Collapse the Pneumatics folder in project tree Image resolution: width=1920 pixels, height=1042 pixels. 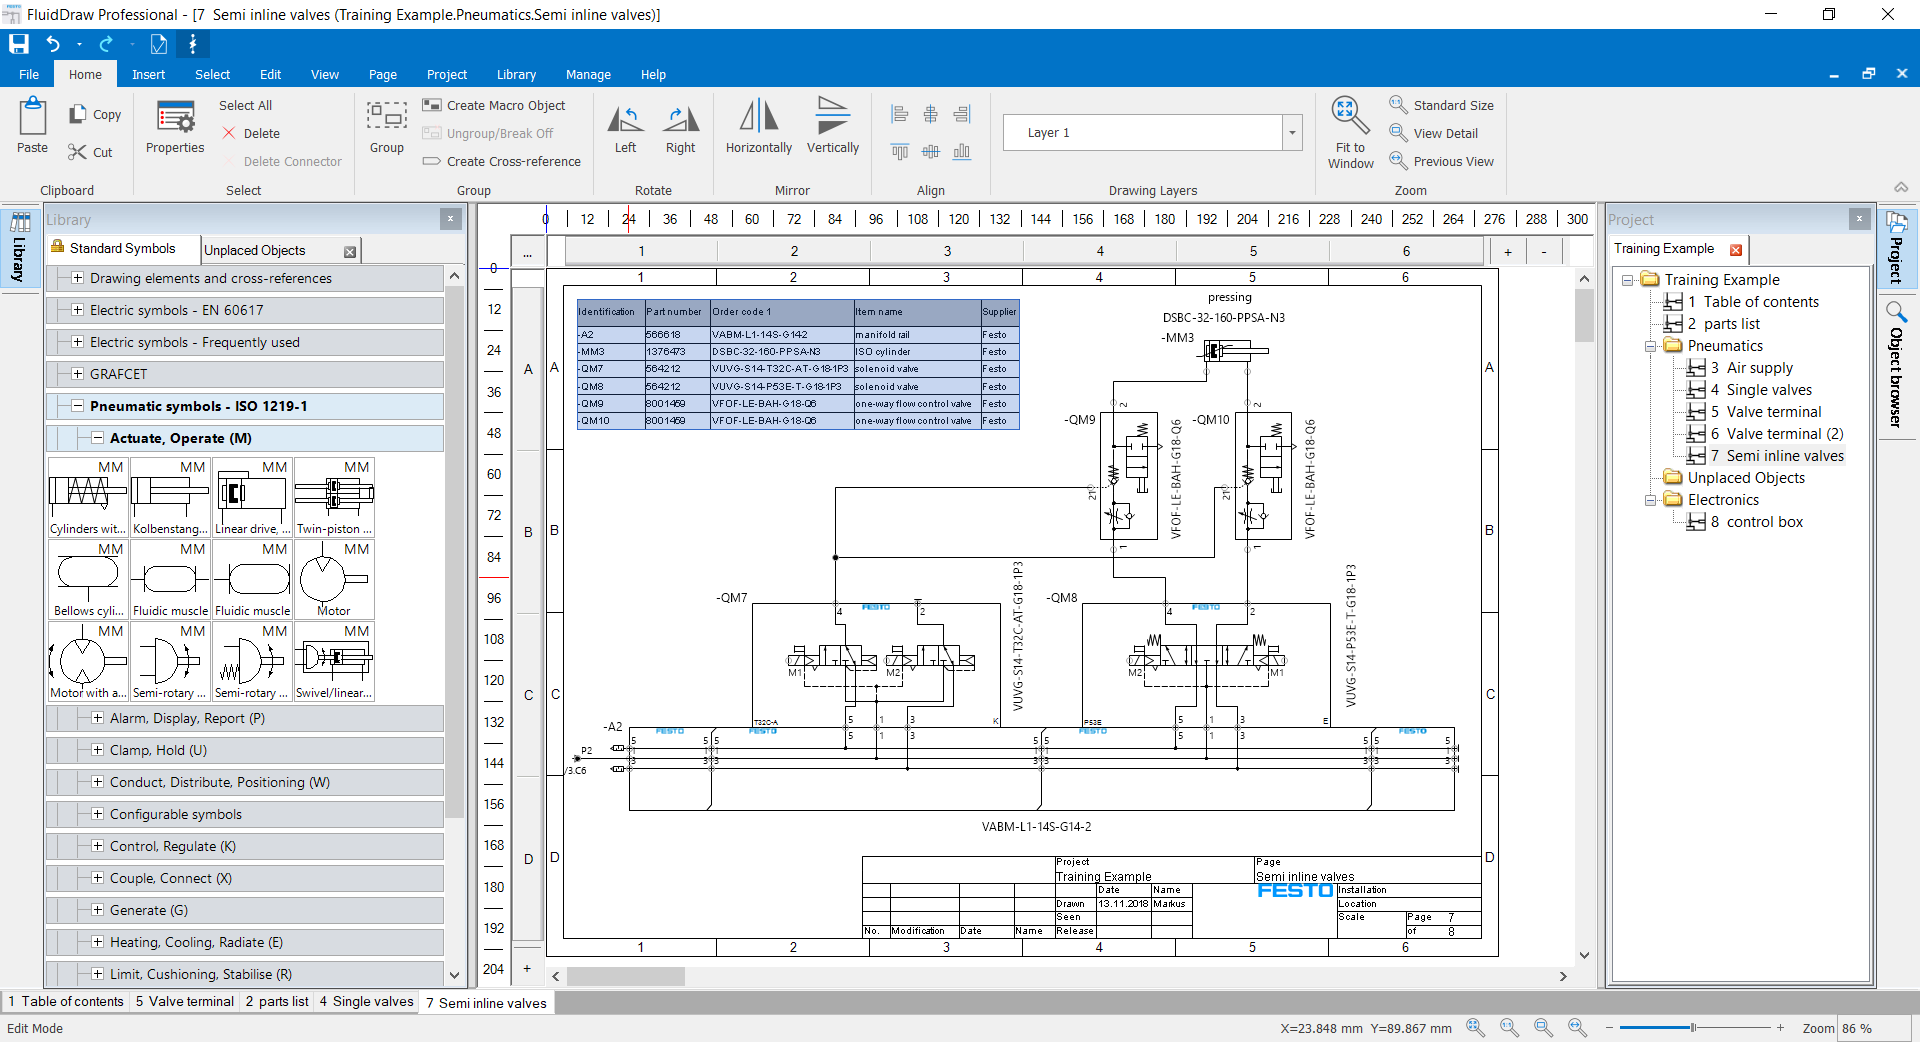coord(1651,346)
